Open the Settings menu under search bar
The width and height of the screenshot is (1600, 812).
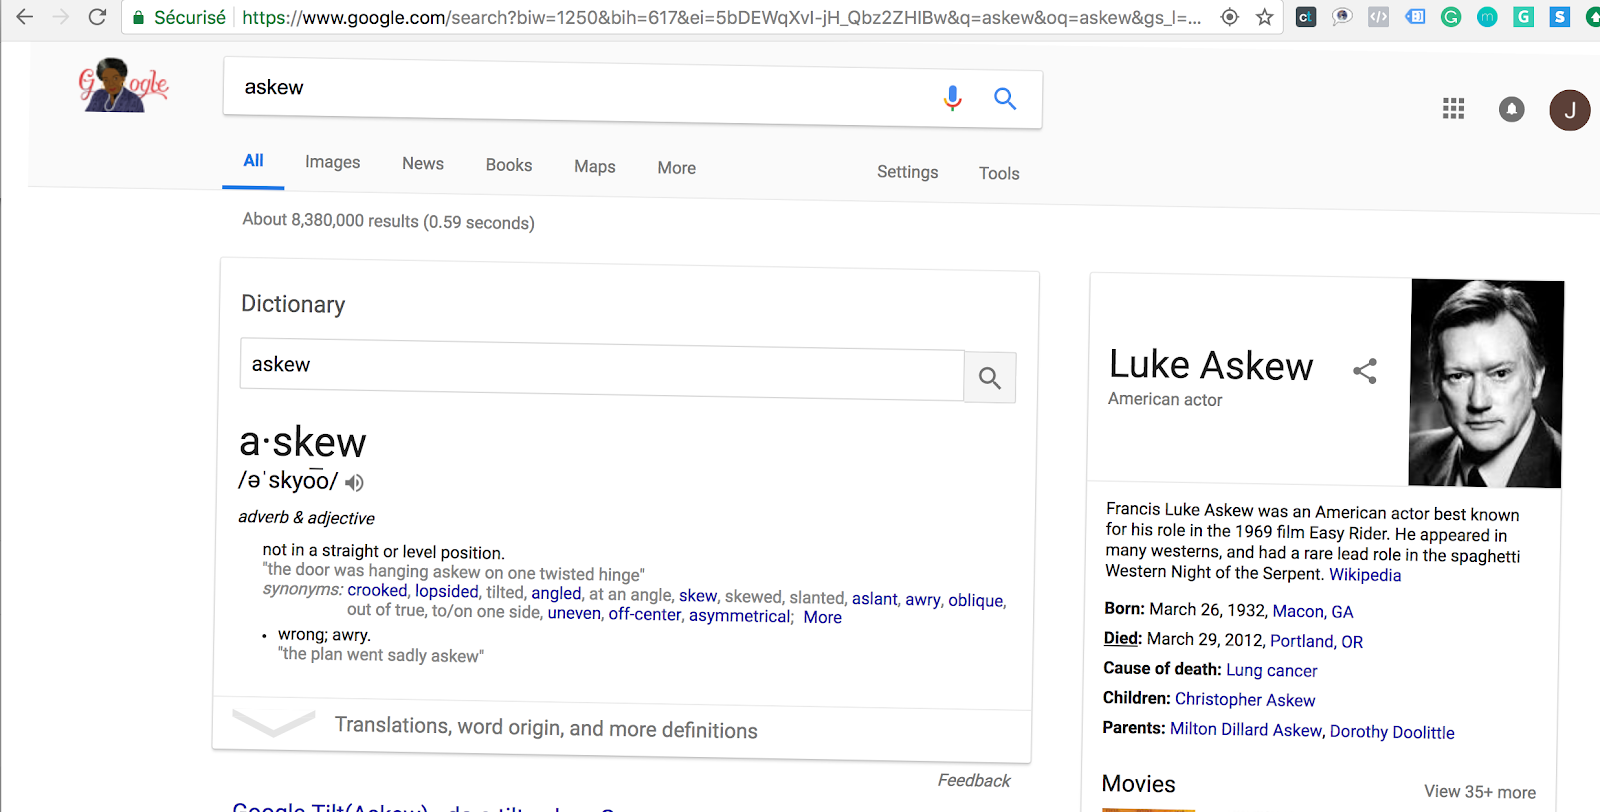click(908, 172)
